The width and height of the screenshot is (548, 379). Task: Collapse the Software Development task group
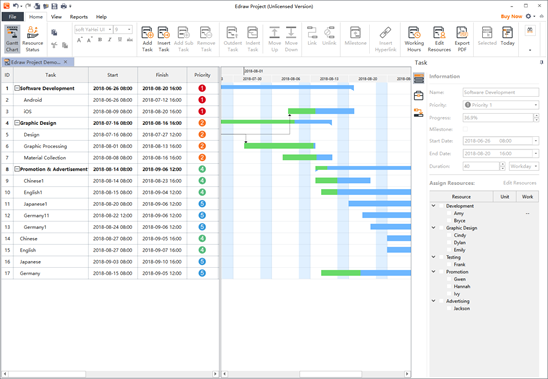[x=16, y=88]
